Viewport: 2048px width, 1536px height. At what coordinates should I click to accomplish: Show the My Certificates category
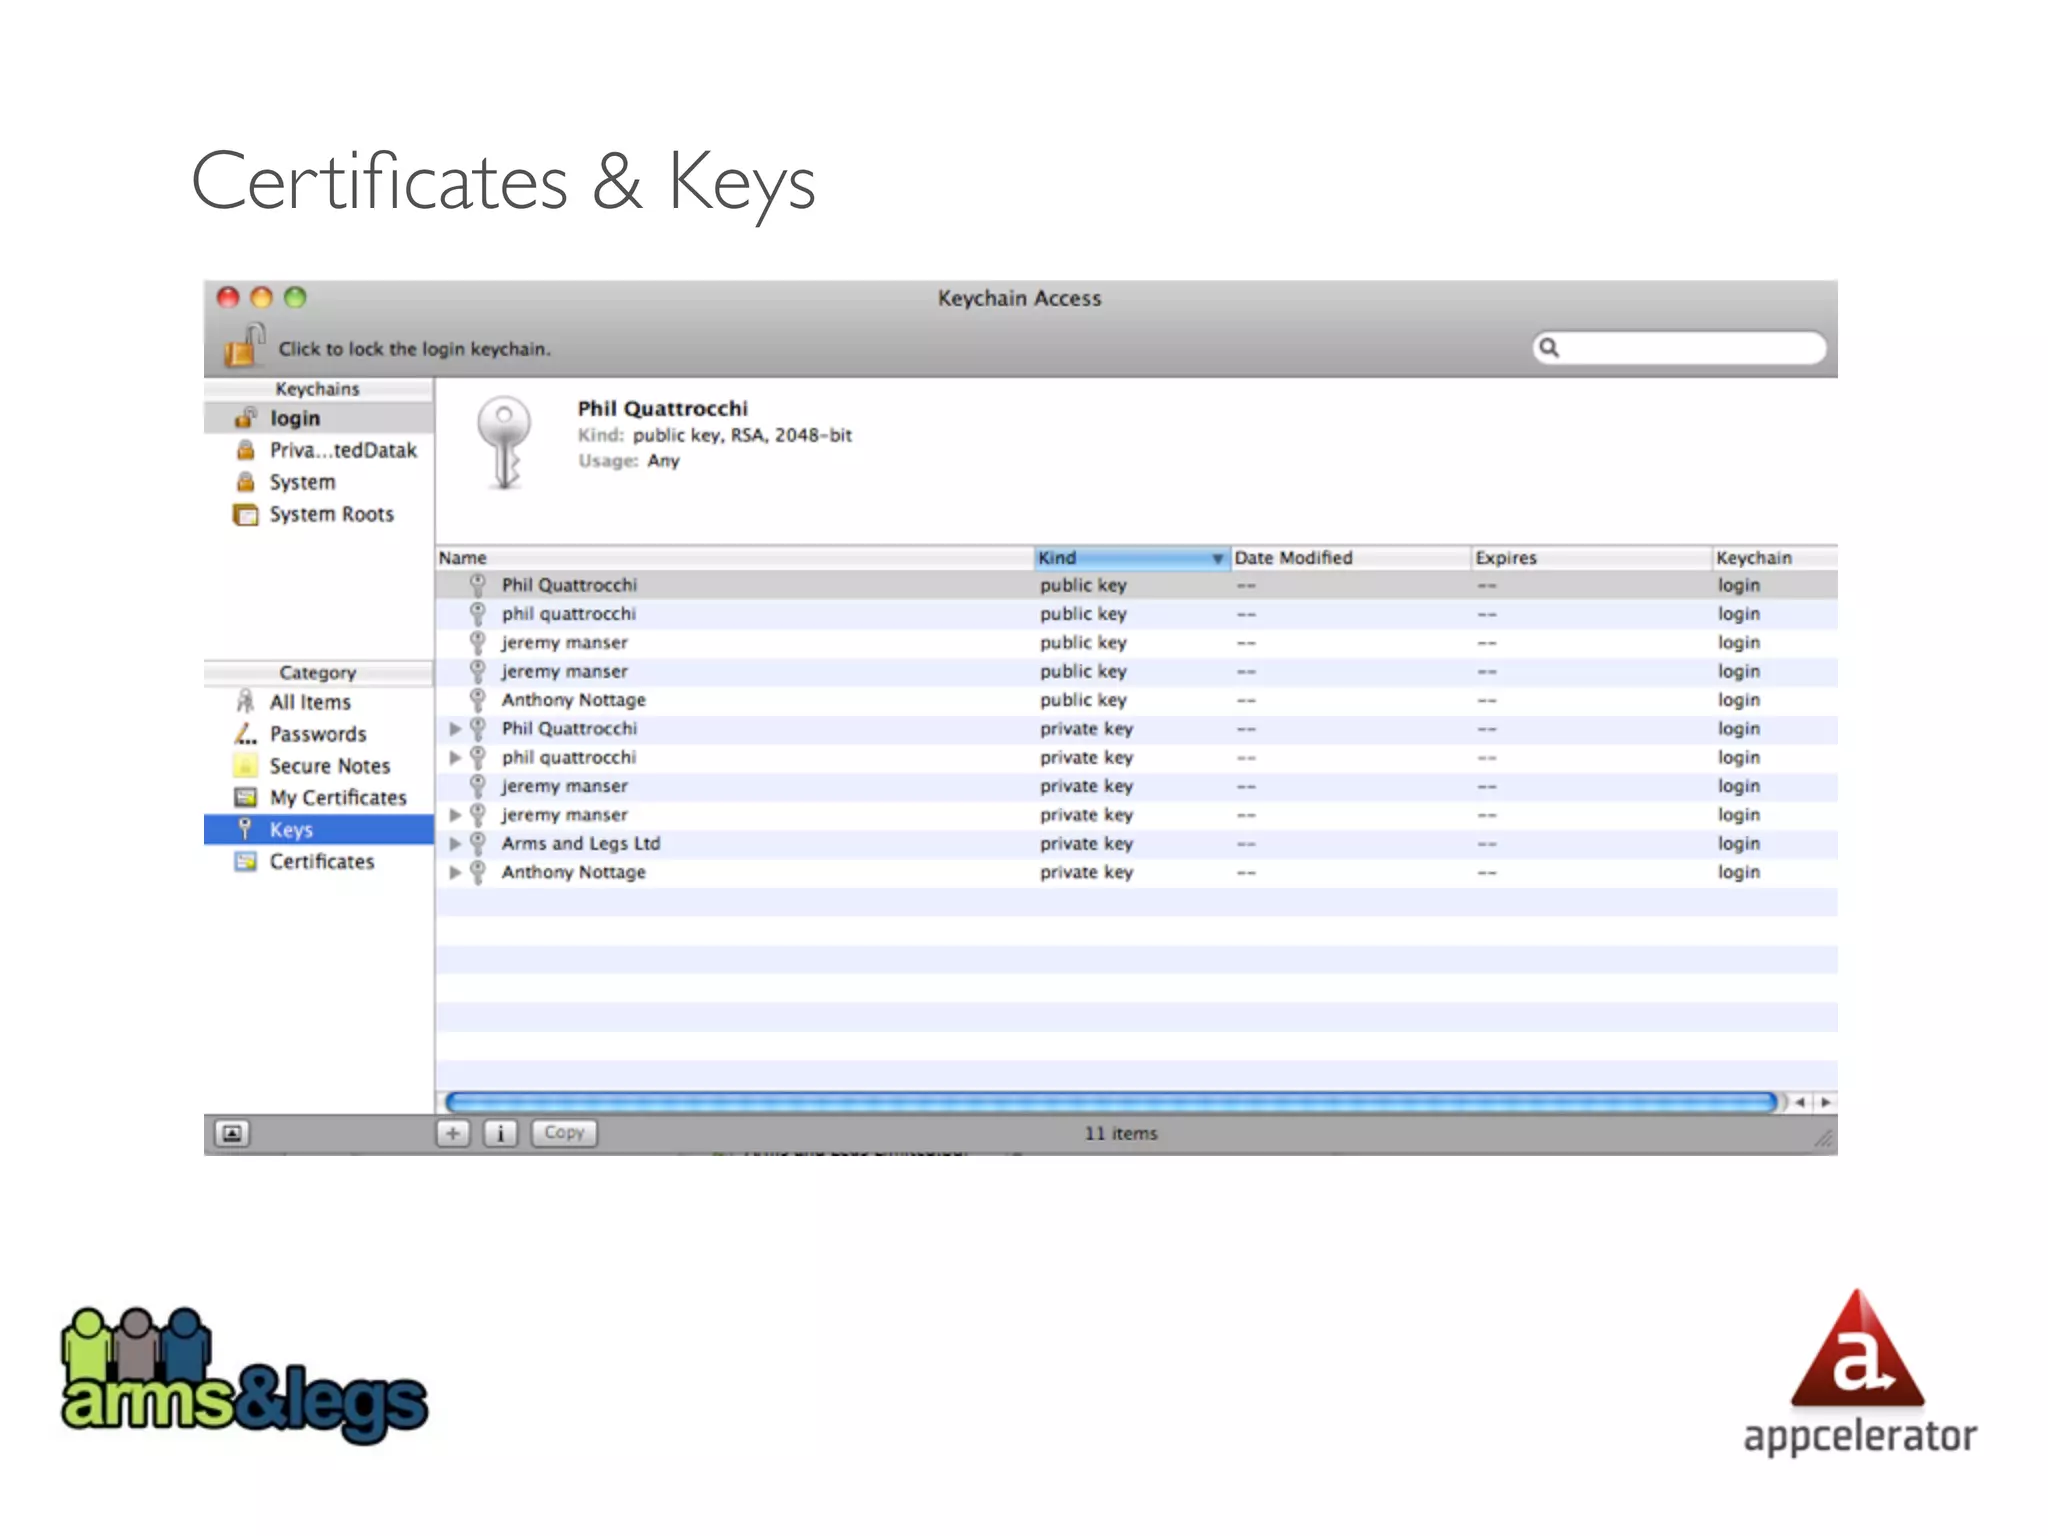coord(337,798)
